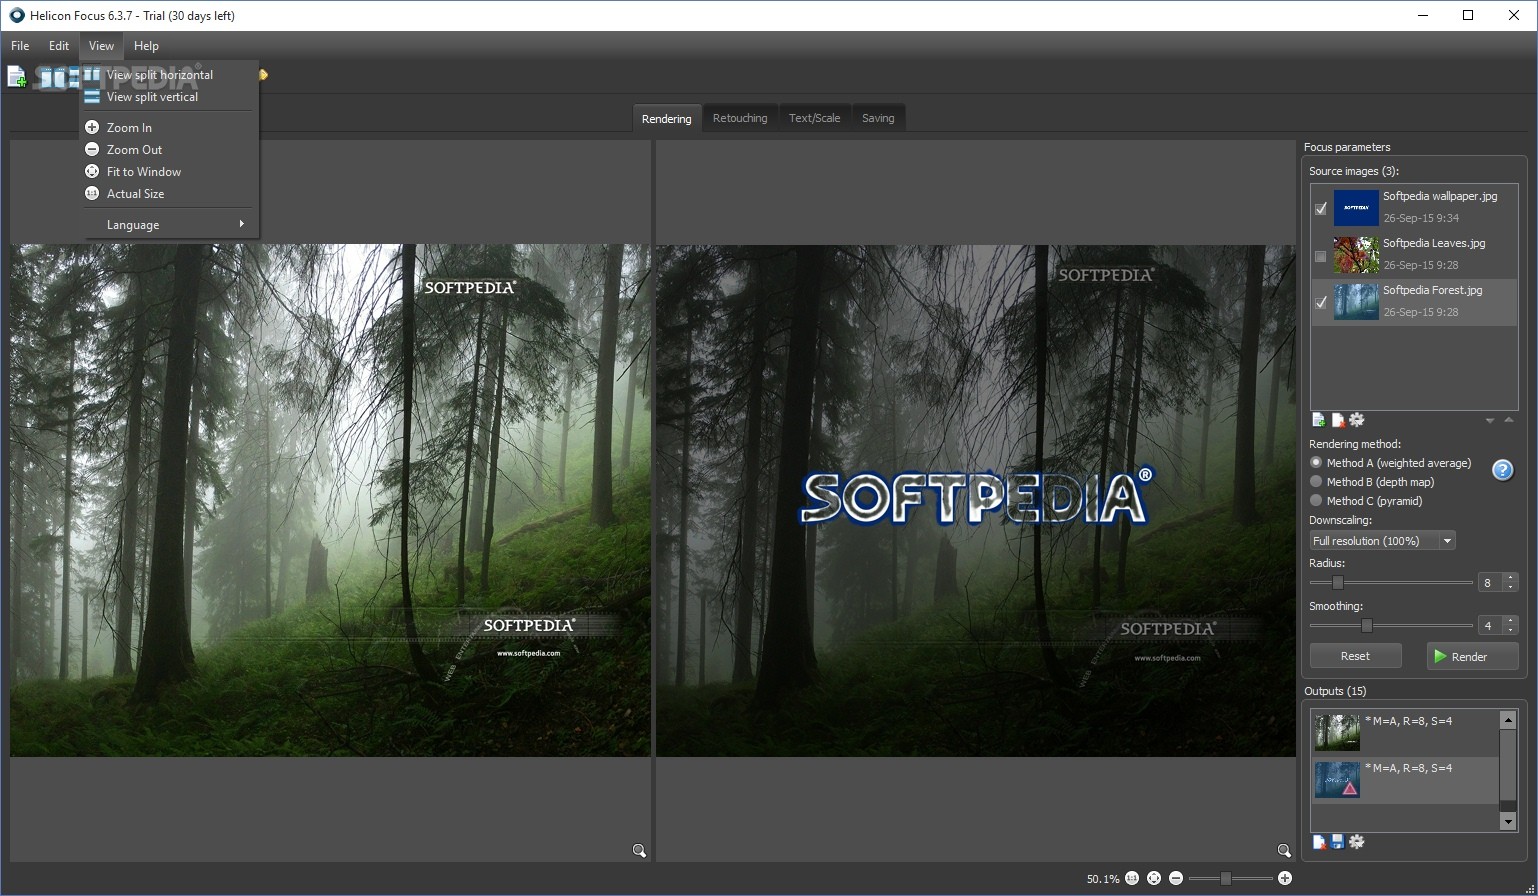Choose View split horizontal
This screenshot has width=1538, height=896.
169,75
